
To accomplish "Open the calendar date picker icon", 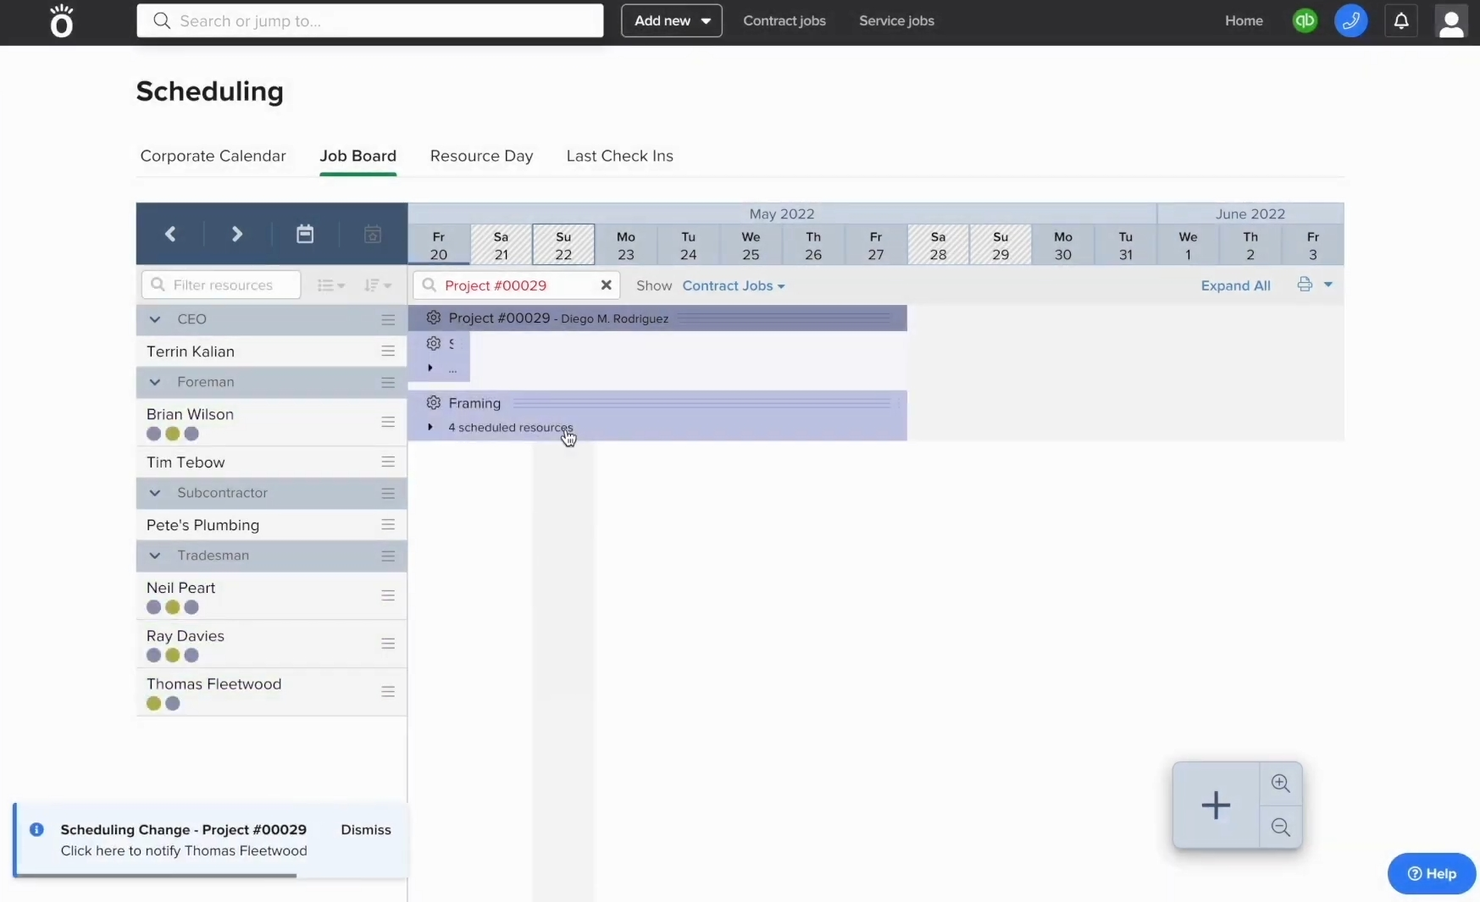I will (x=305, y=233).
